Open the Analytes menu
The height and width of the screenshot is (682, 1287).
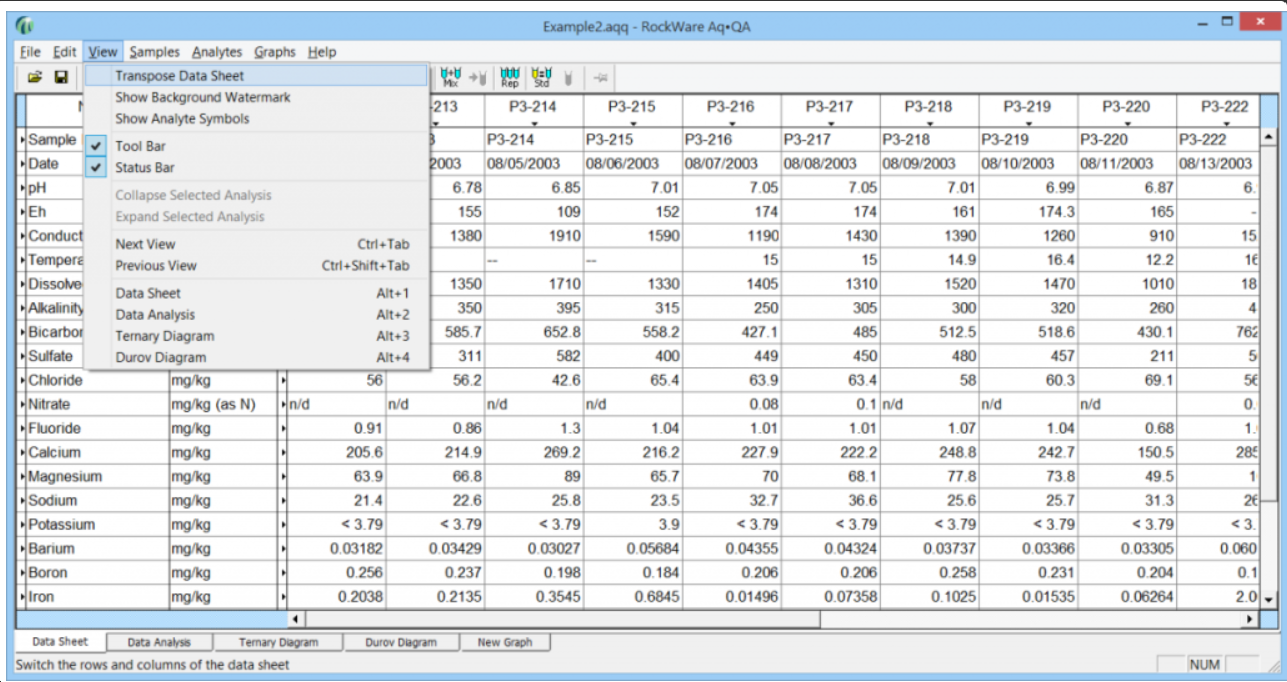[x=217, y=51]
